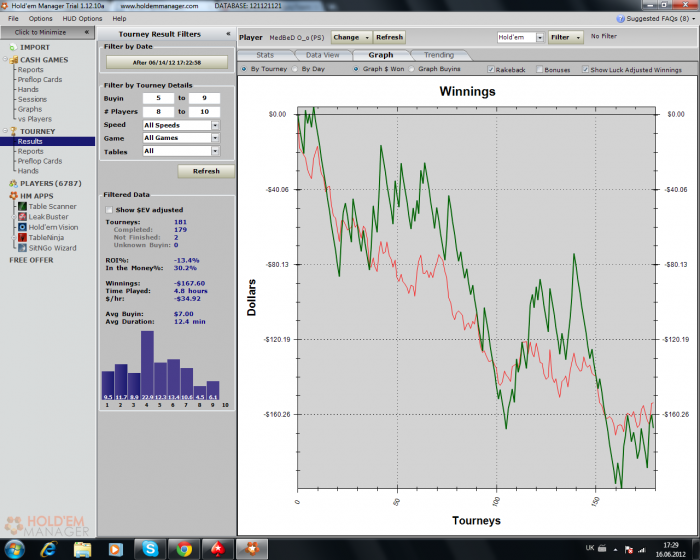Launch LeakBuster app icon
The image size is (700, 560).
[22, 217]
